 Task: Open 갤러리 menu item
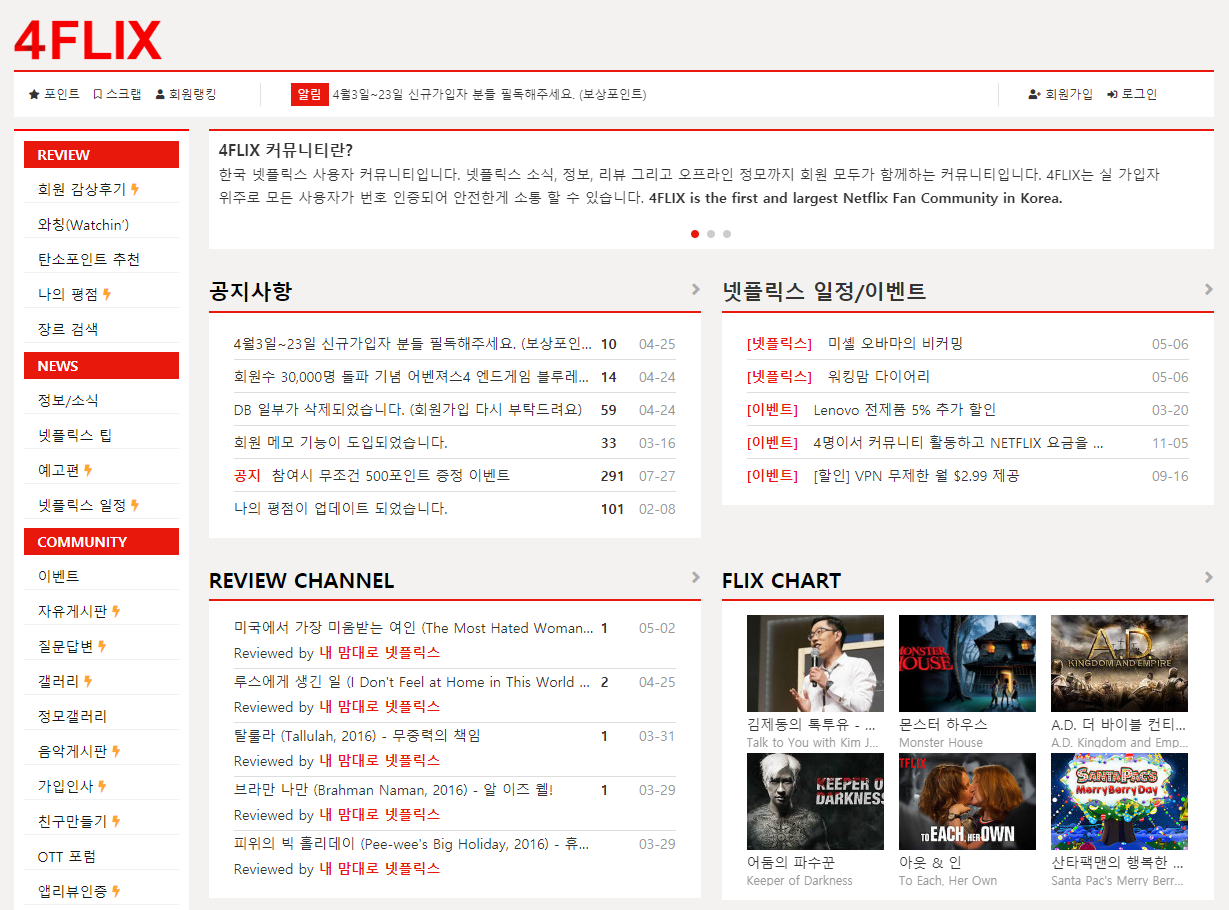65,681
